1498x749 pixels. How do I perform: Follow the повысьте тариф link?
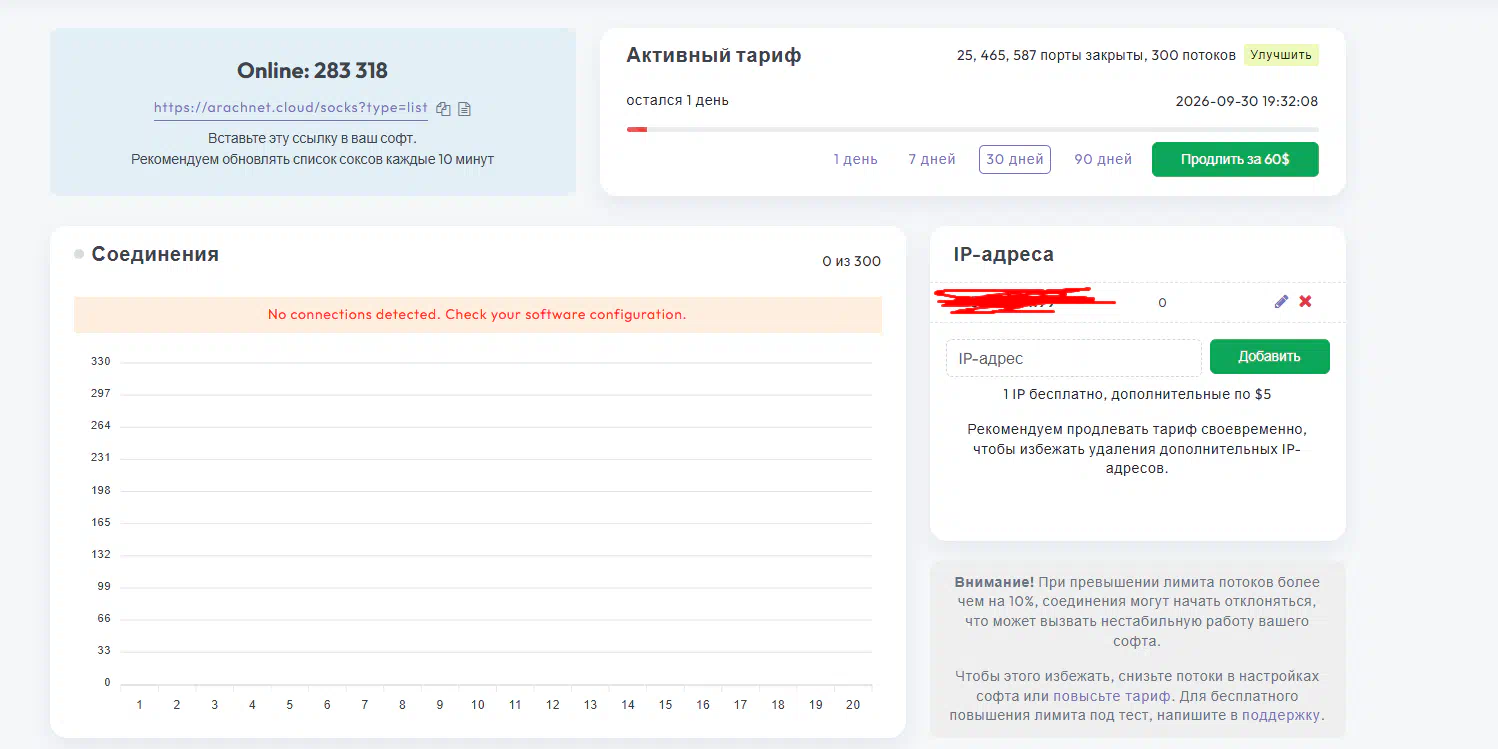[1111, 696]
